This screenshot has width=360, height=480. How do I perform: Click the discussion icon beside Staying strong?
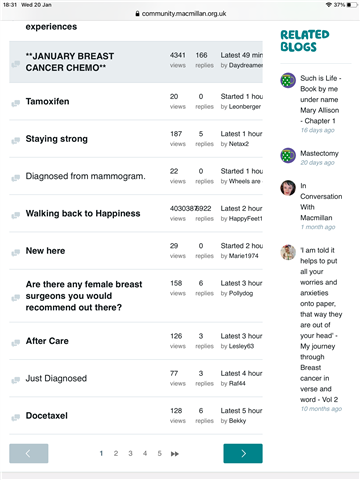pyautogui.click(x=16, y=141)
